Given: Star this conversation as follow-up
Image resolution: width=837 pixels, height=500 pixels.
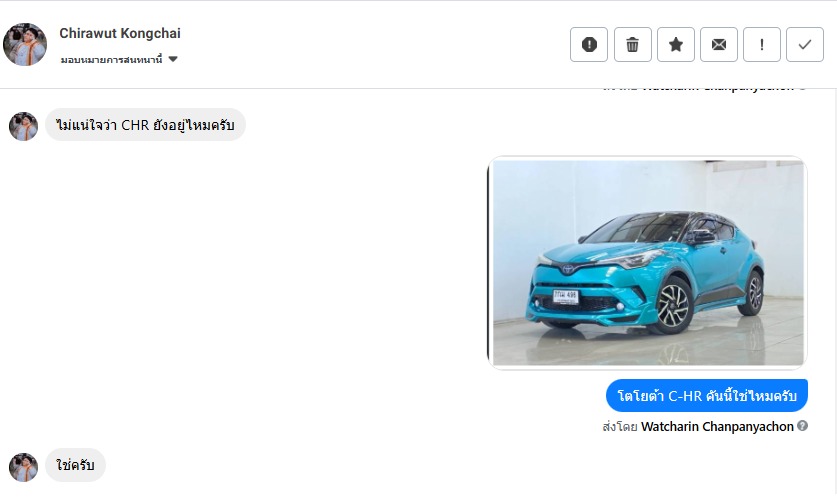Looking at the screenshot, I should tap(676, 44).
